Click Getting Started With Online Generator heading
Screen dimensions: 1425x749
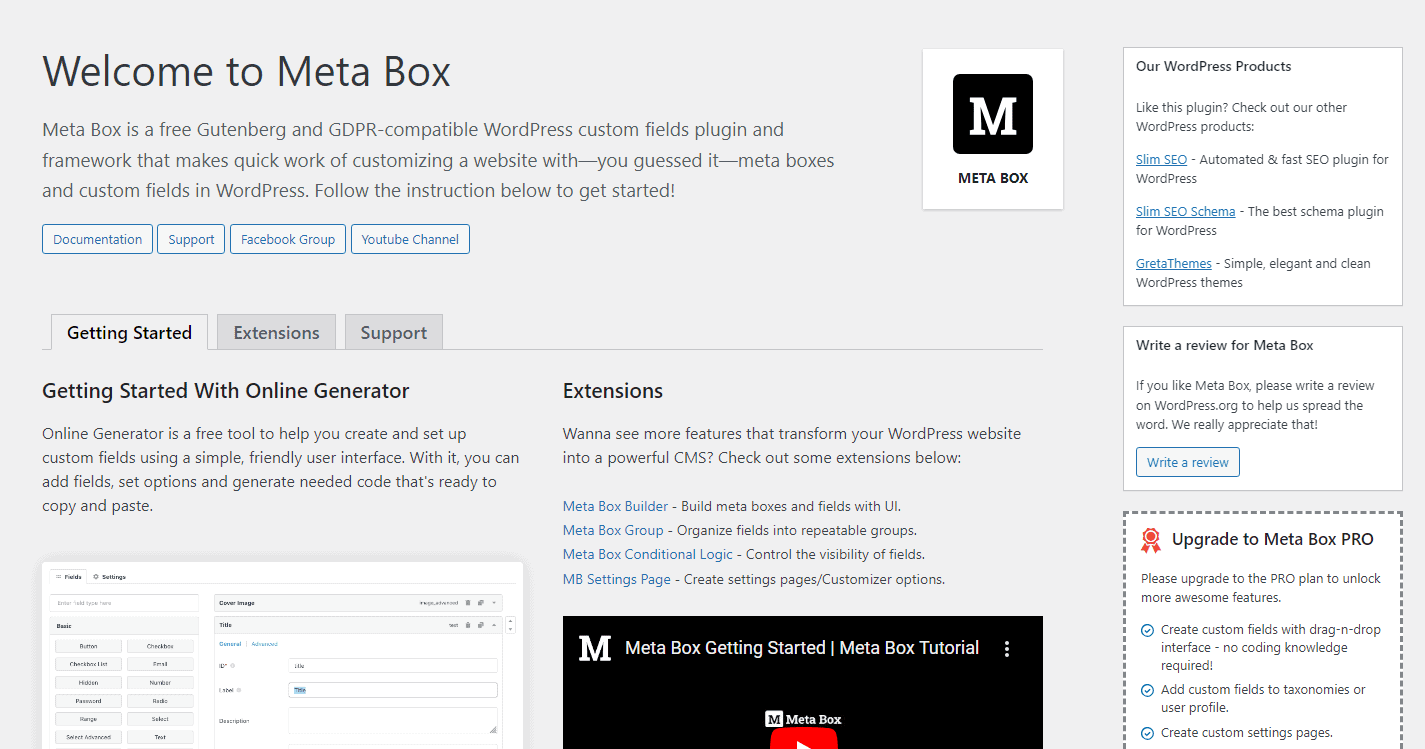click(226, 391)
